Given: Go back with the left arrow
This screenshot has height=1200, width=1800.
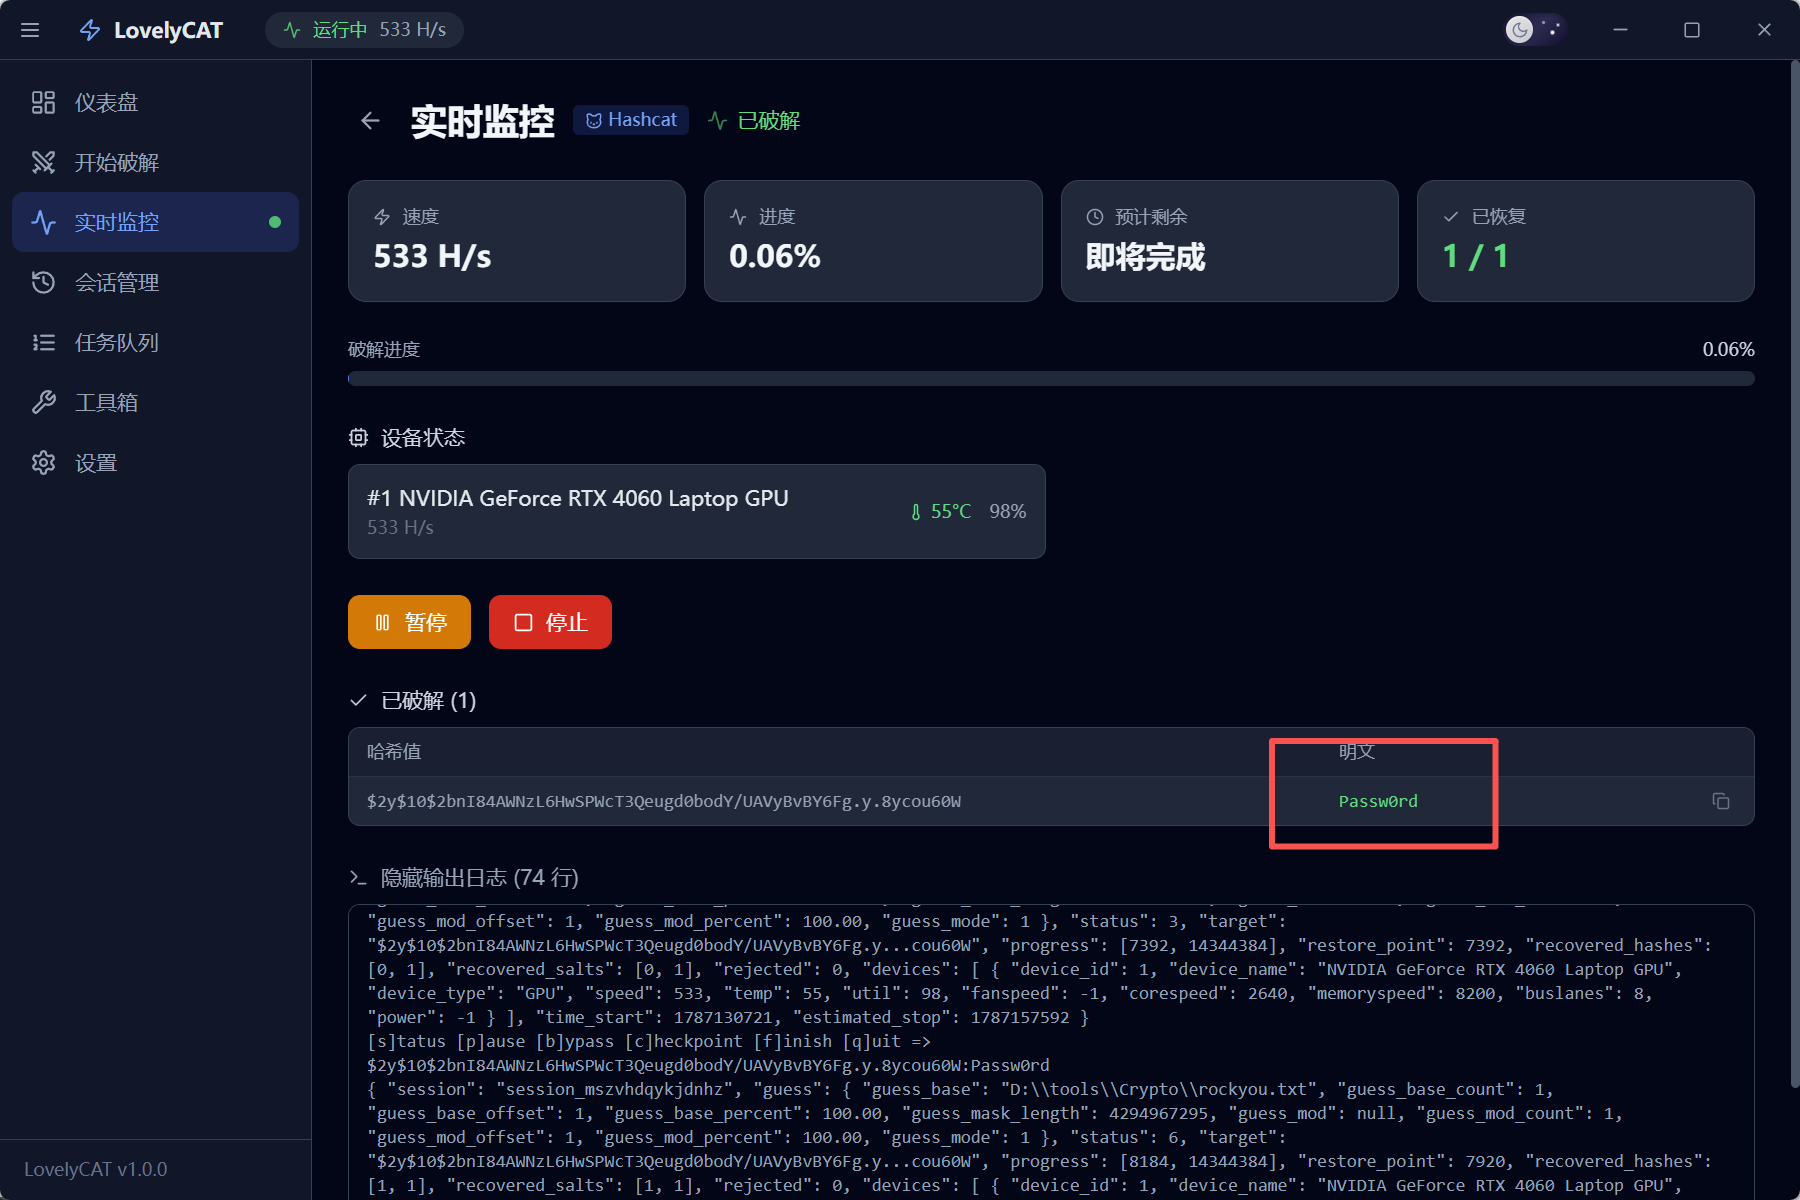Looking at the screenshot, I should tap(370, 121).
